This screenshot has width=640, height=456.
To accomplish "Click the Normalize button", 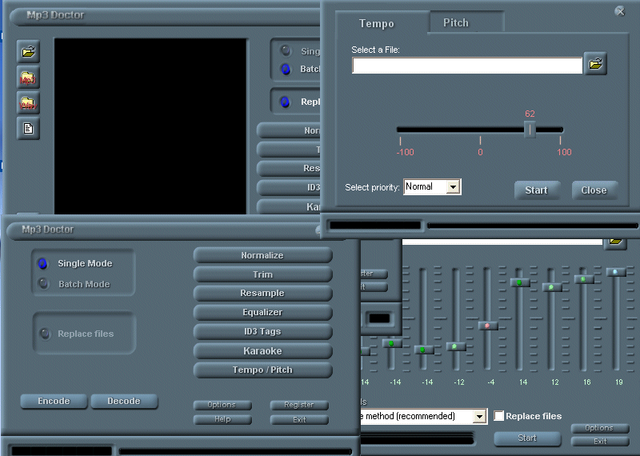I will pos(262,255).
